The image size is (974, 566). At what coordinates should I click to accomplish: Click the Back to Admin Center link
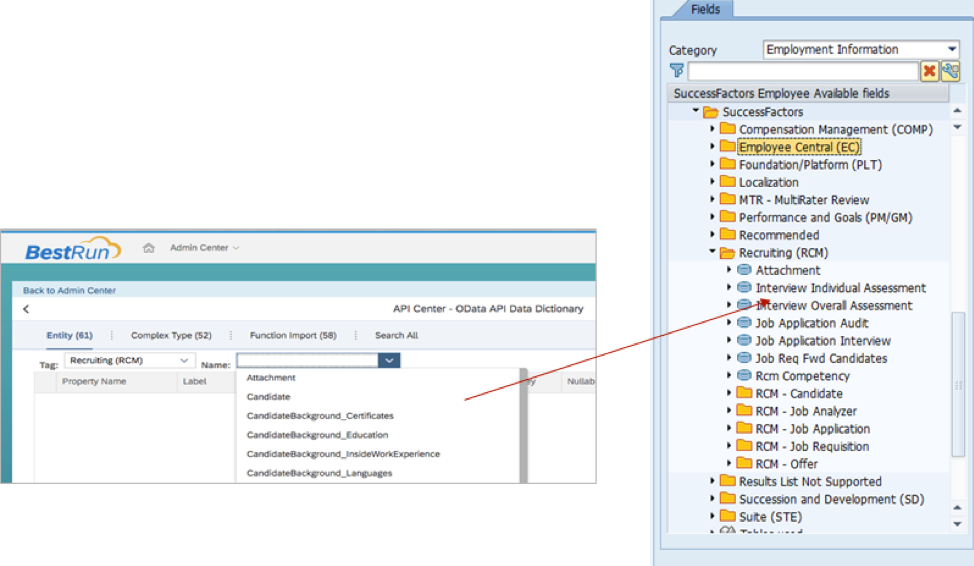(x=70, y=290)
